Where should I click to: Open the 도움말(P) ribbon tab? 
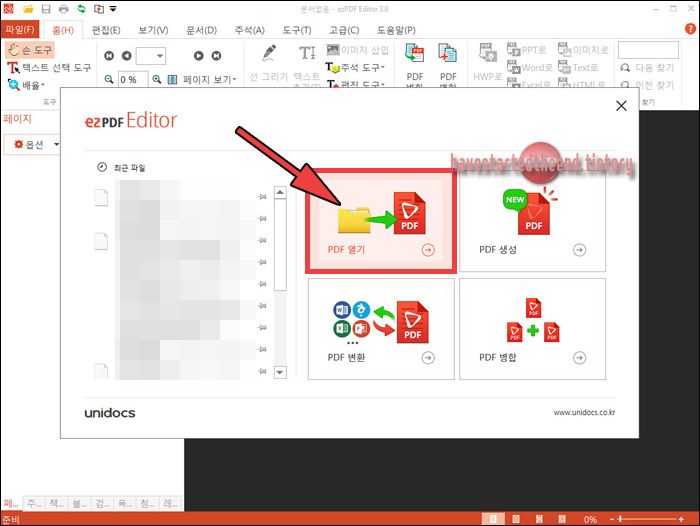coord(396,30)
